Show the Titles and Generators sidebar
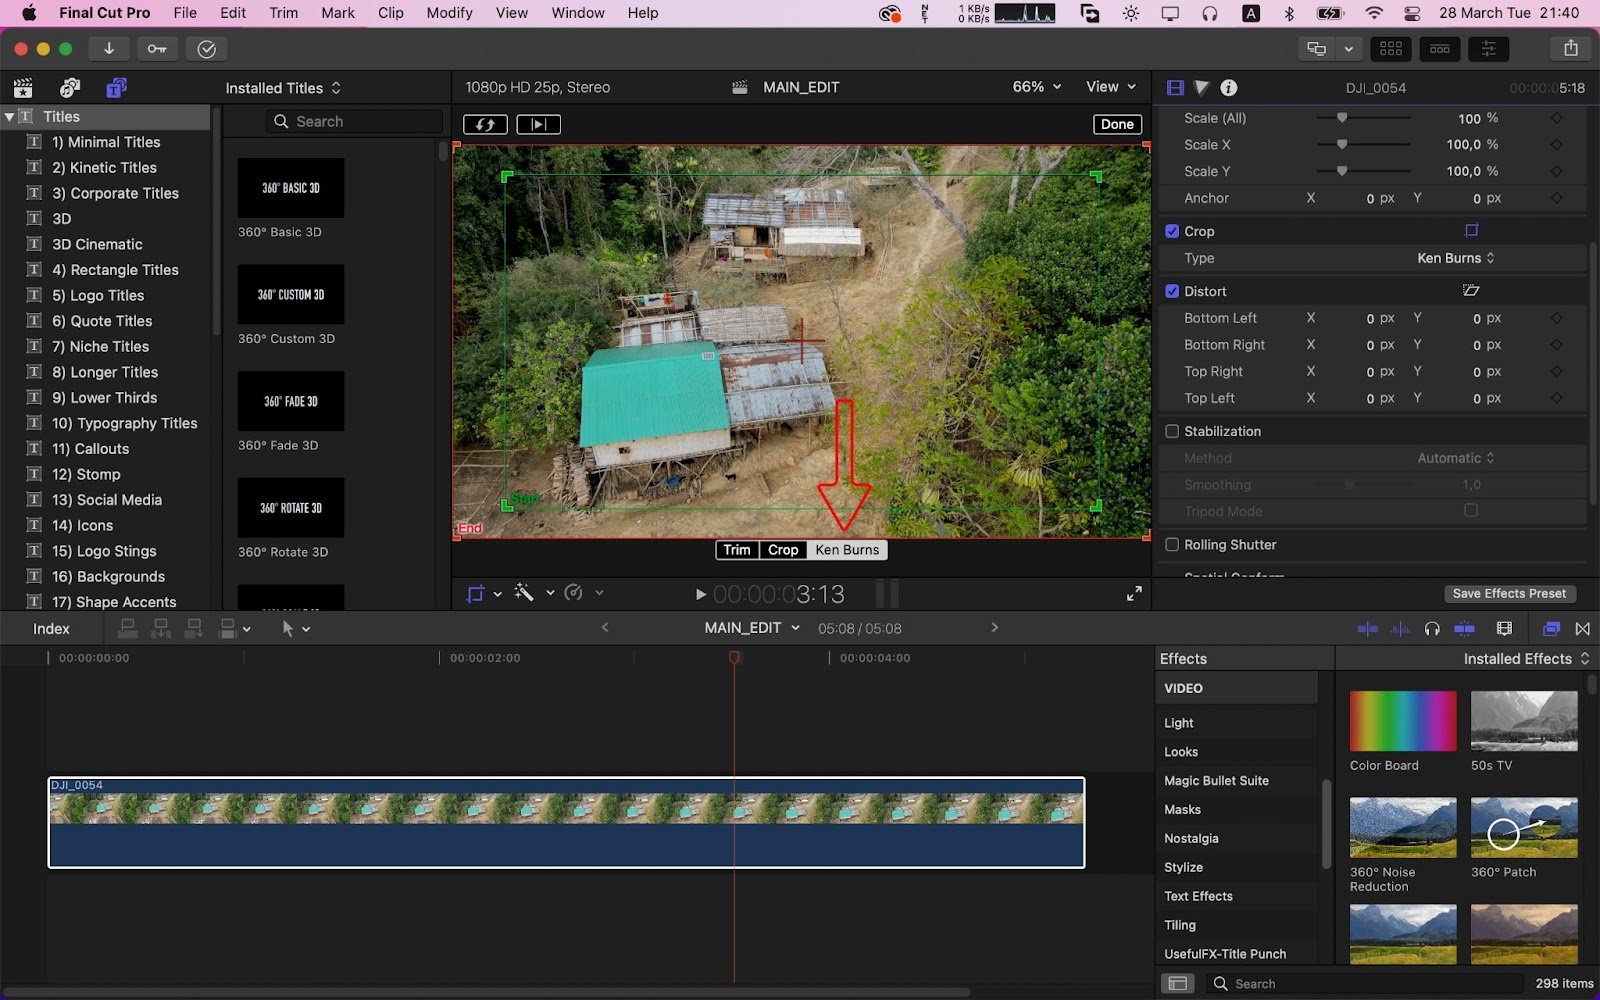This screenshot has height=1000, width=1600. click(x=116, y=88)
